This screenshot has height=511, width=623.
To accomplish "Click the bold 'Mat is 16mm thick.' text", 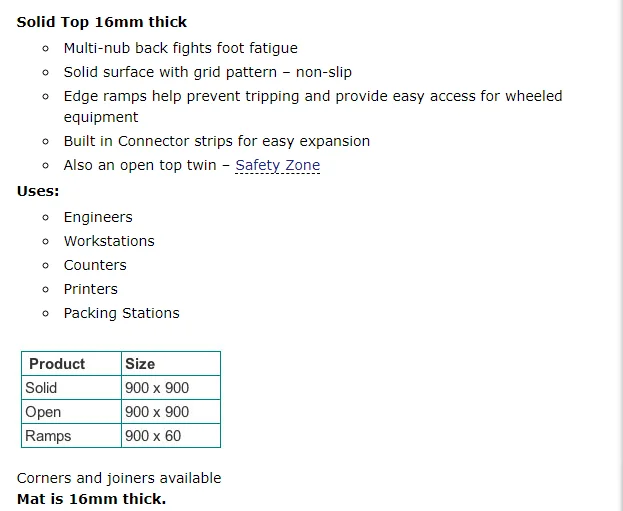I will tap(92, 499).
